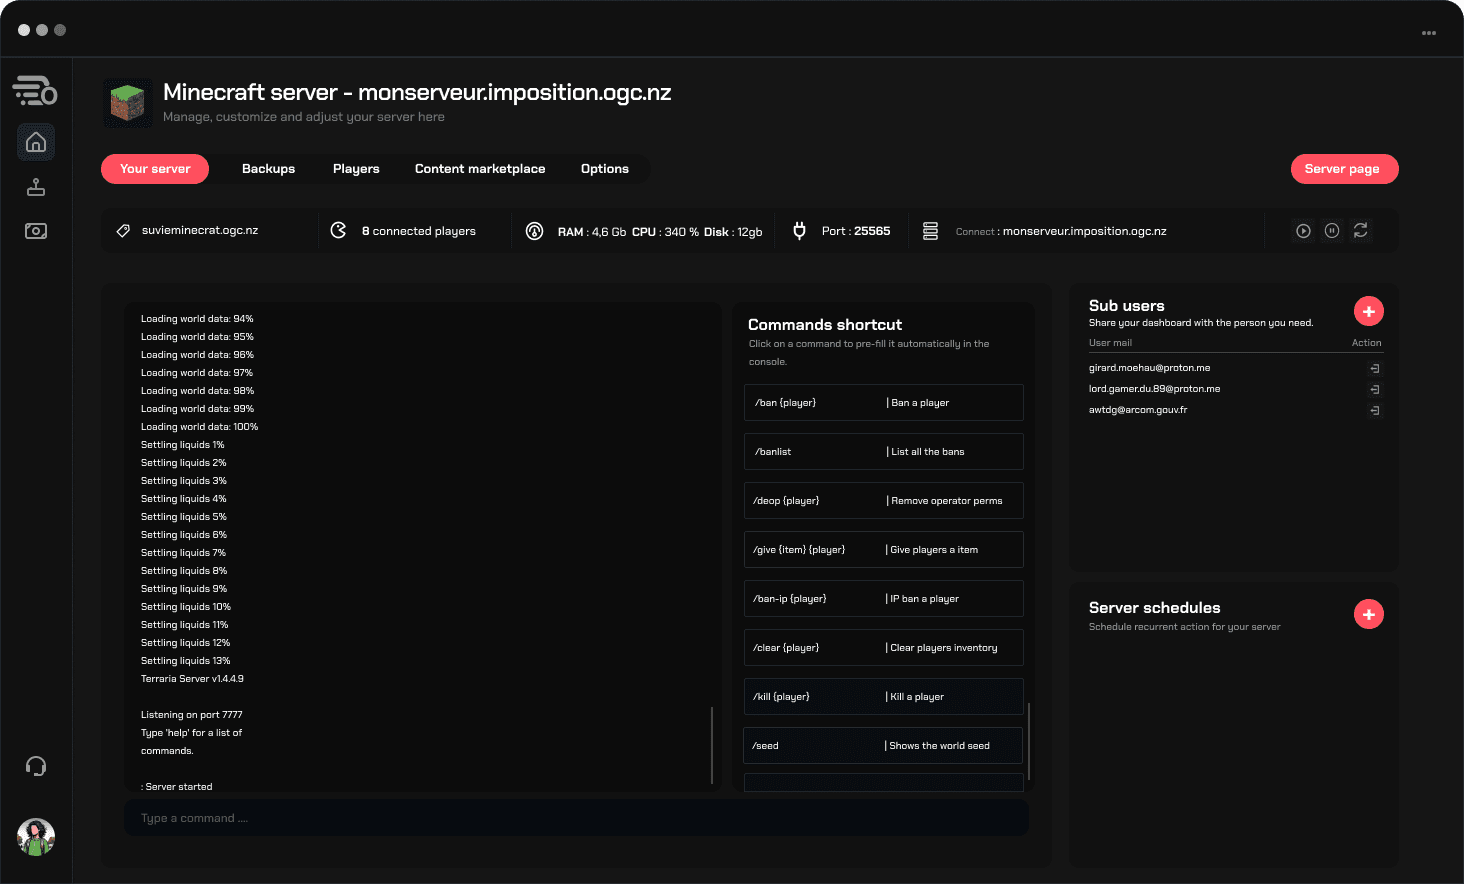Click the console output scrollbar

tap(712, 745)
